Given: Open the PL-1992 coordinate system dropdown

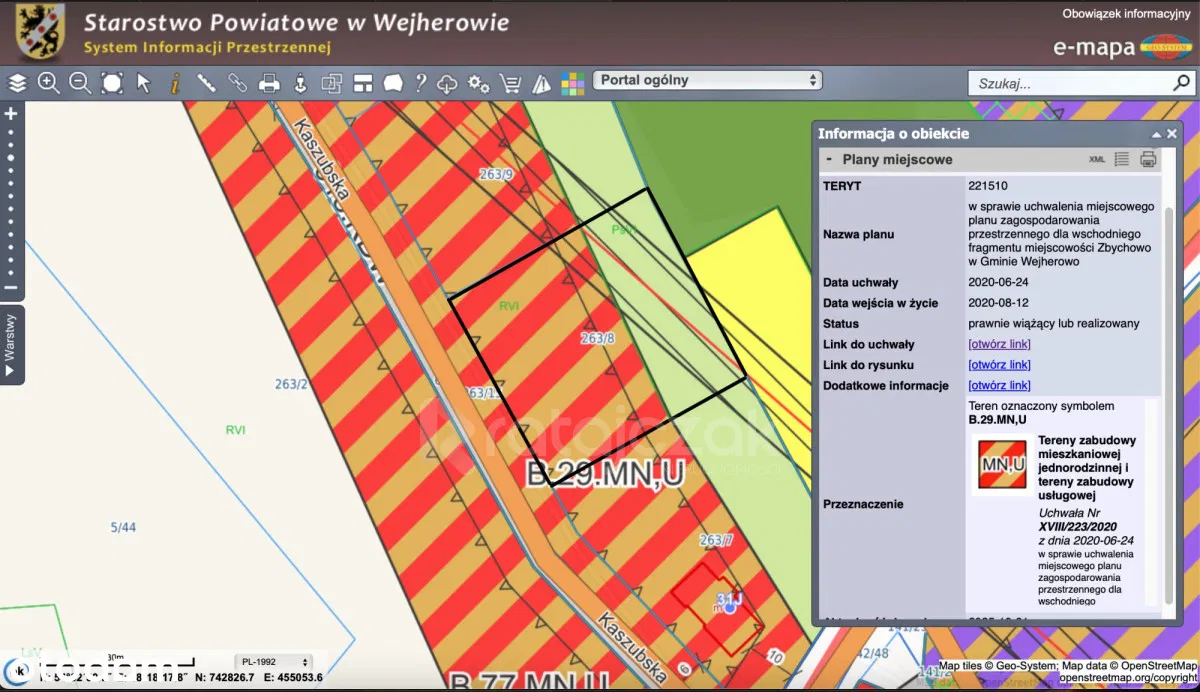Looking at the screenshot, I should 273,662.
